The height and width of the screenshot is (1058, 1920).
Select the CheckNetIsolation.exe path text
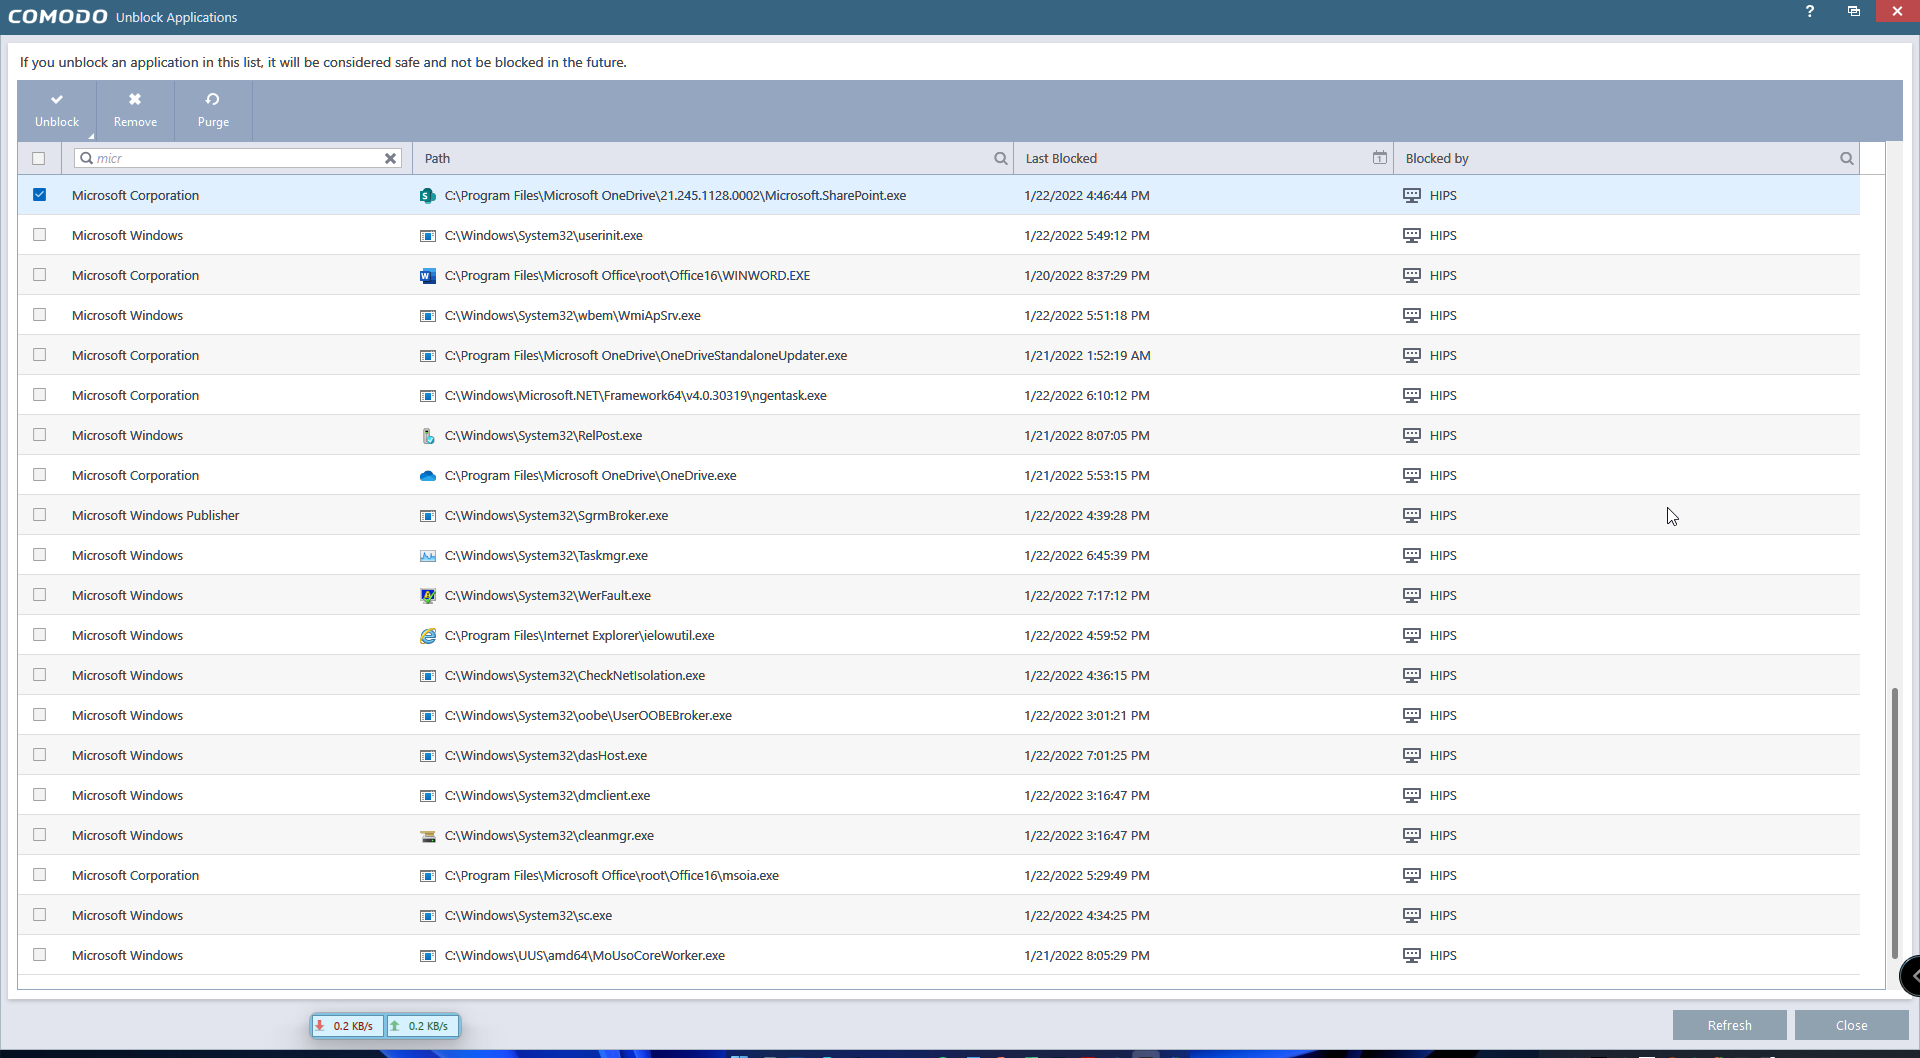pos(575,676)
